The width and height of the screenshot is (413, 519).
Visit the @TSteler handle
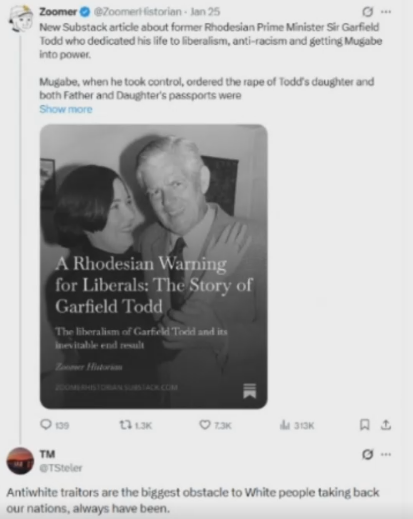pyautogui.click(x=61, y=468)
